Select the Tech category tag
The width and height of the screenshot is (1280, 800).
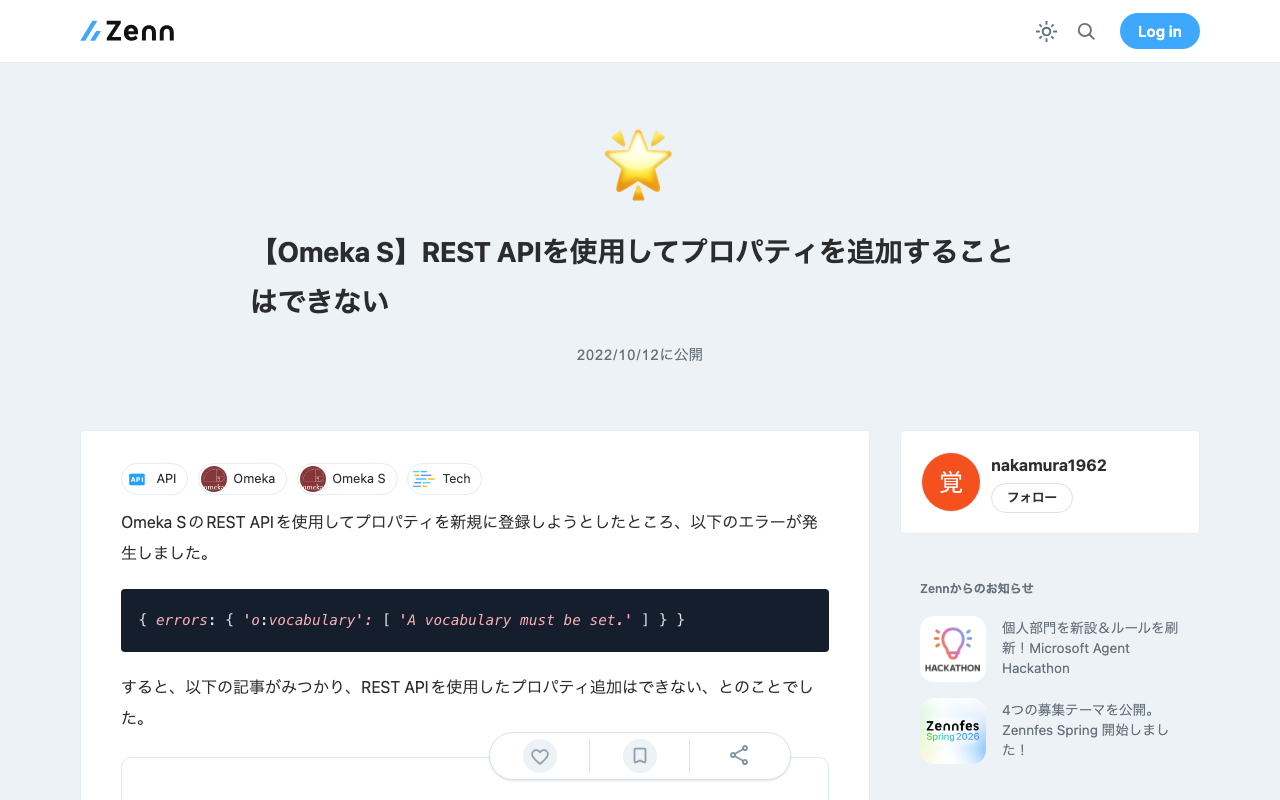[444, 479]
